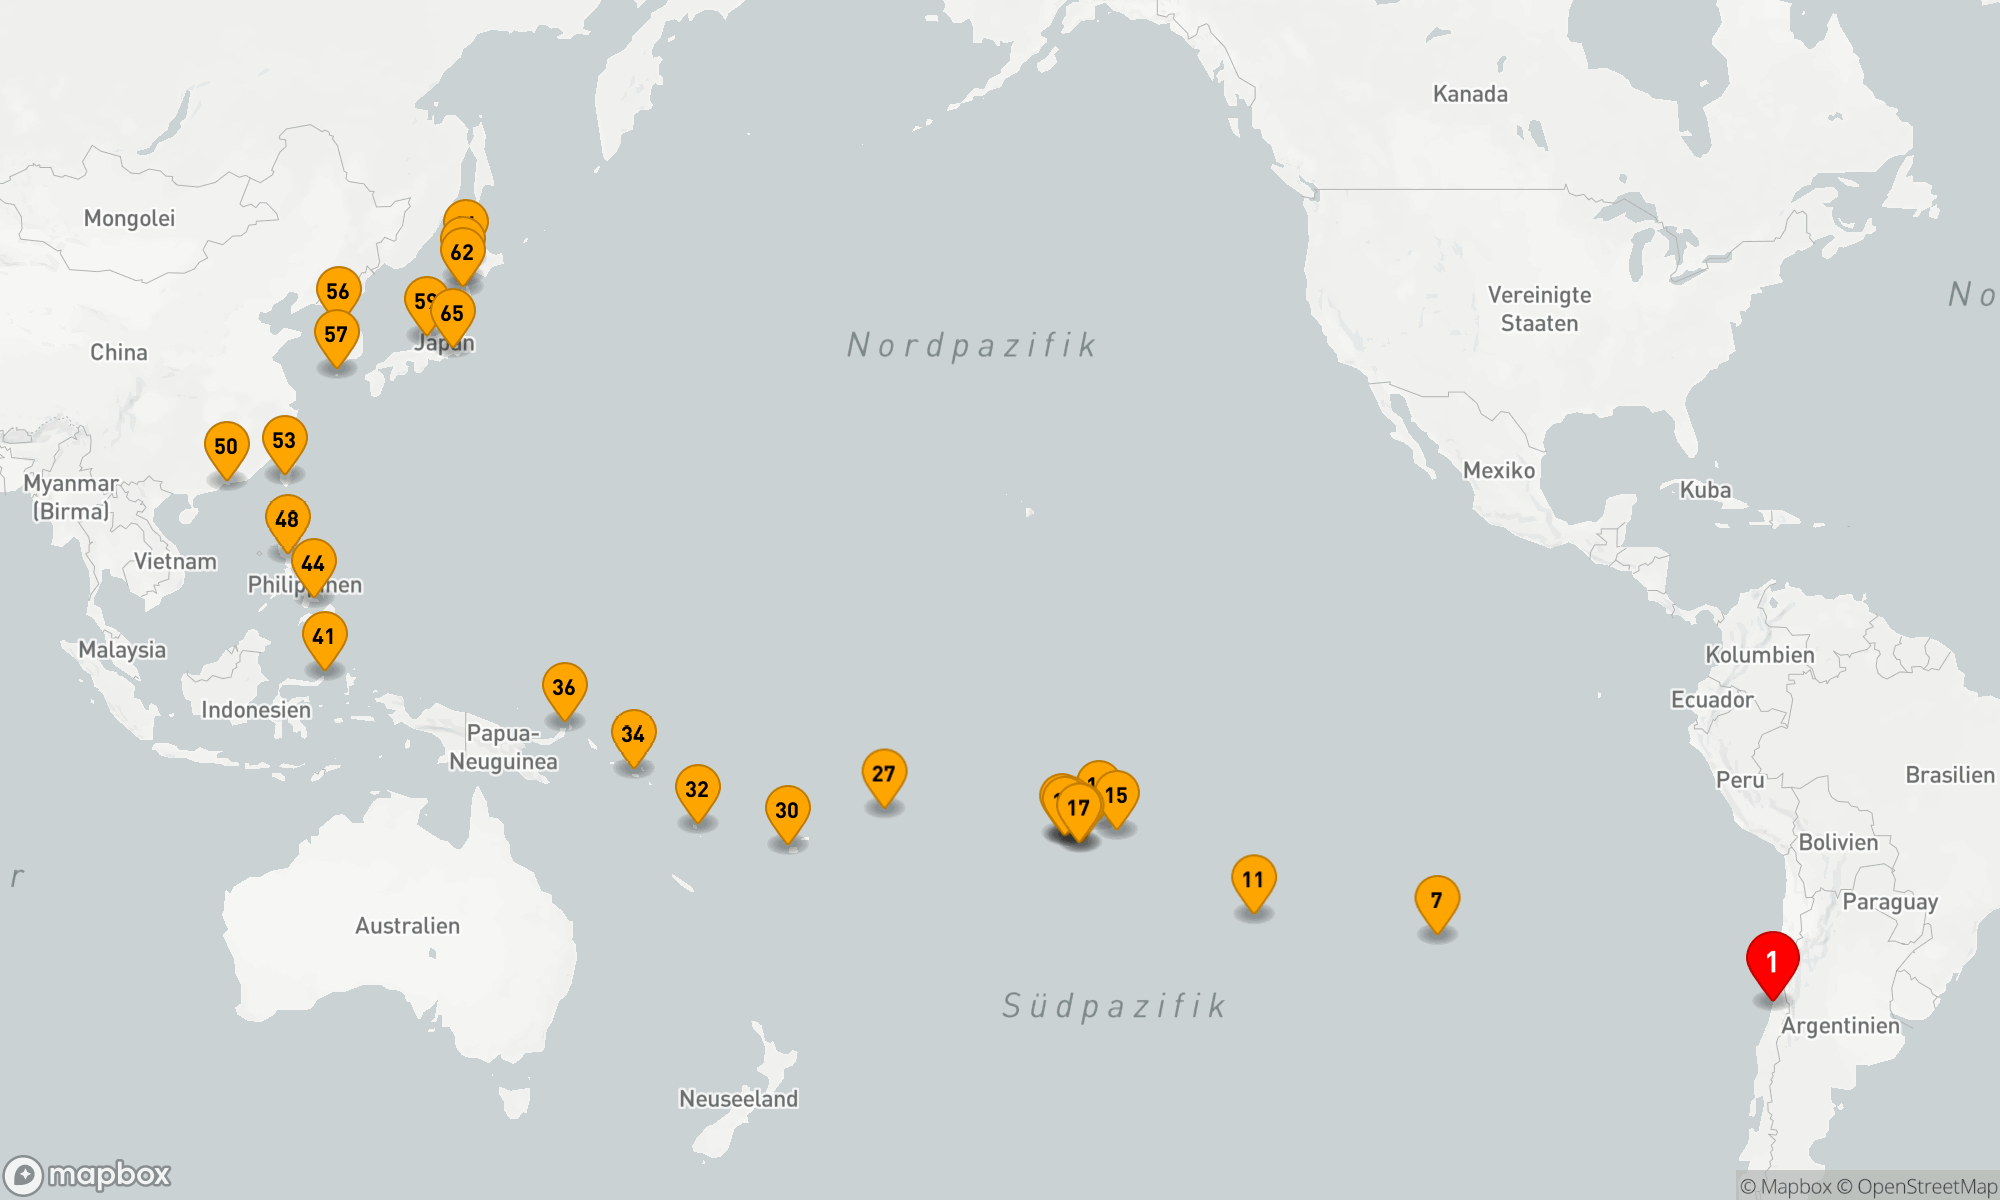Open marker 41 near Indonesia
This screenshot has height=1200, width=2000.
pyautogui.click(x=324, y=636)
